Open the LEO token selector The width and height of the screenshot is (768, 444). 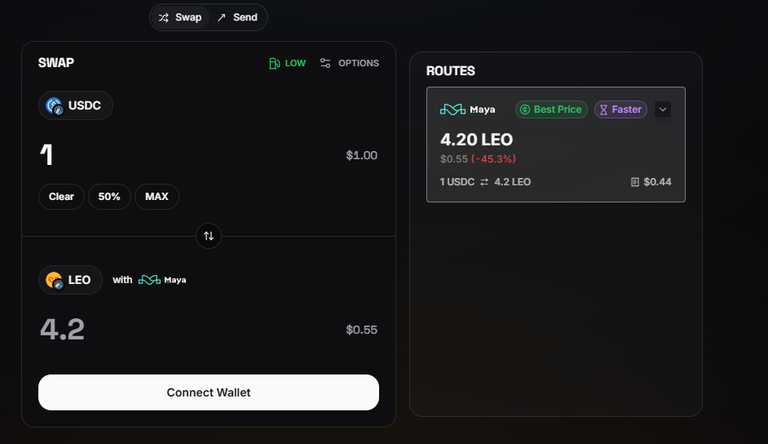70,280
